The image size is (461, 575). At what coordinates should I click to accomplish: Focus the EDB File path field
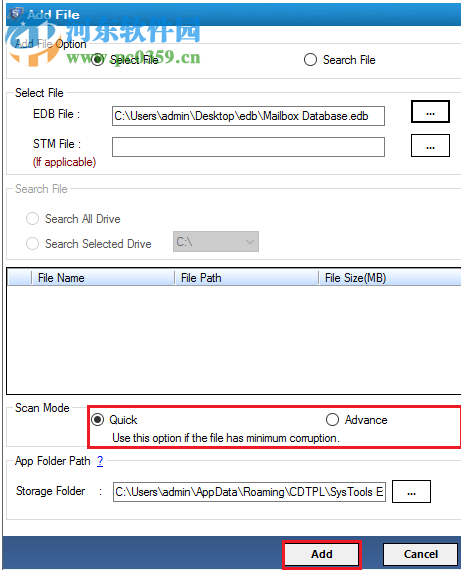pos(248,116)
